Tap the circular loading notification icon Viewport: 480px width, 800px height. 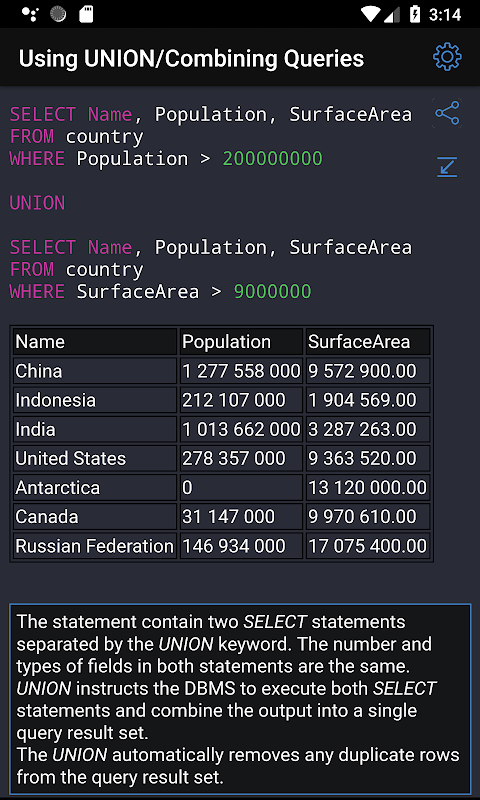(x=58, y=14)
